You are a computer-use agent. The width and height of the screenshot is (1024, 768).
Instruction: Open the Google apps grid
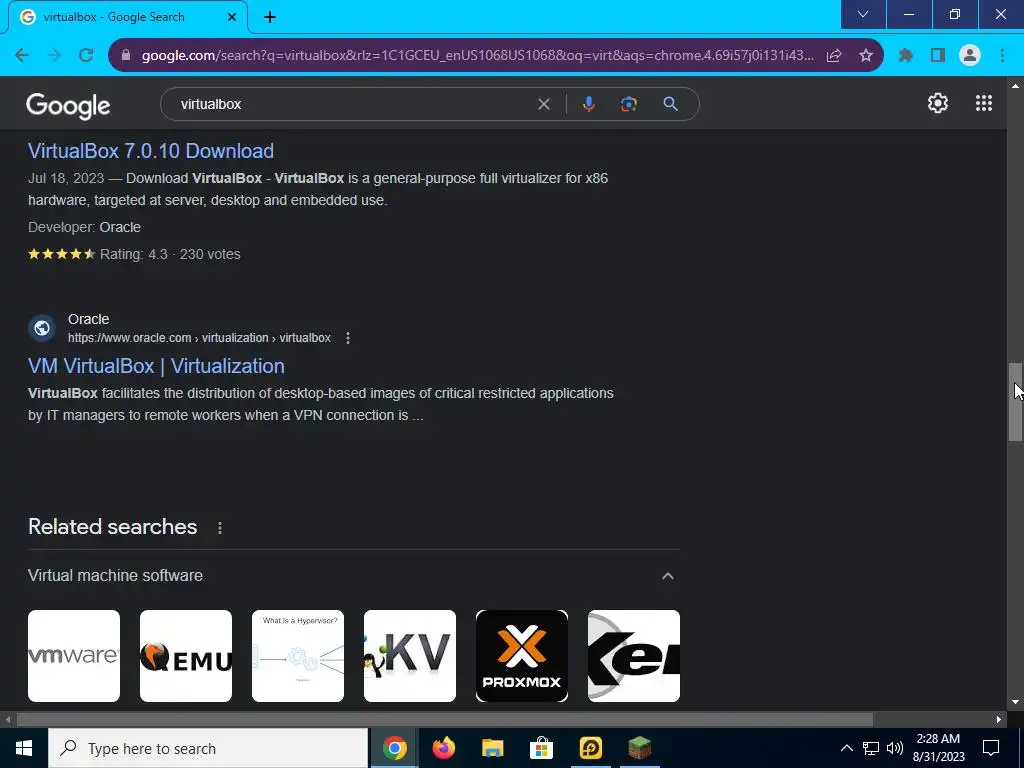pyautogui.click(x=984, y=103)
